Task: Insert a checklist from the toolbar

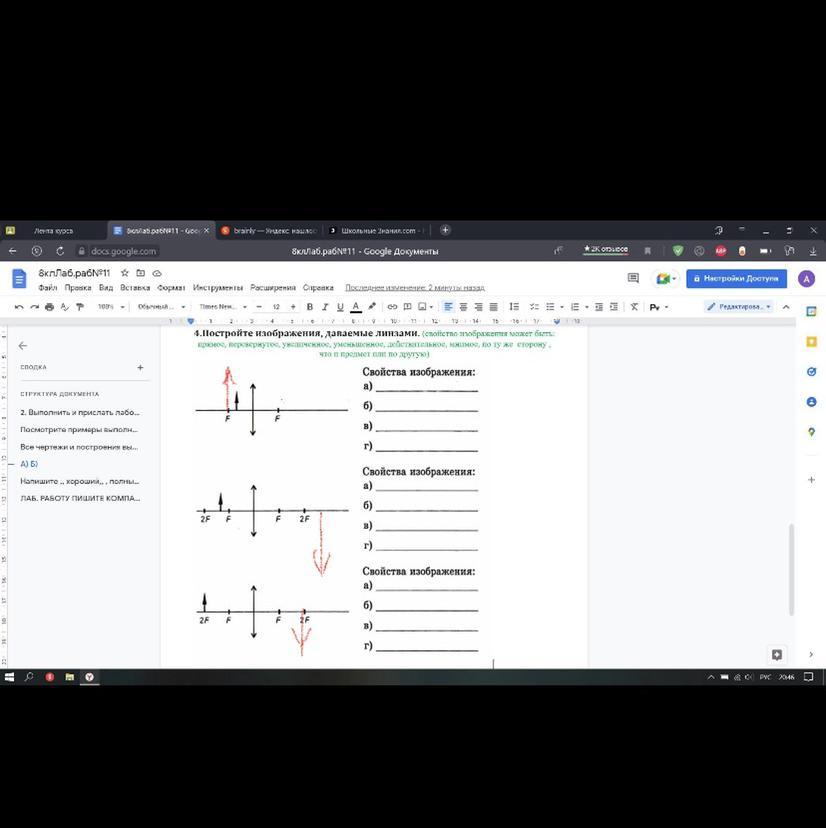Action: tap(534, 307)
